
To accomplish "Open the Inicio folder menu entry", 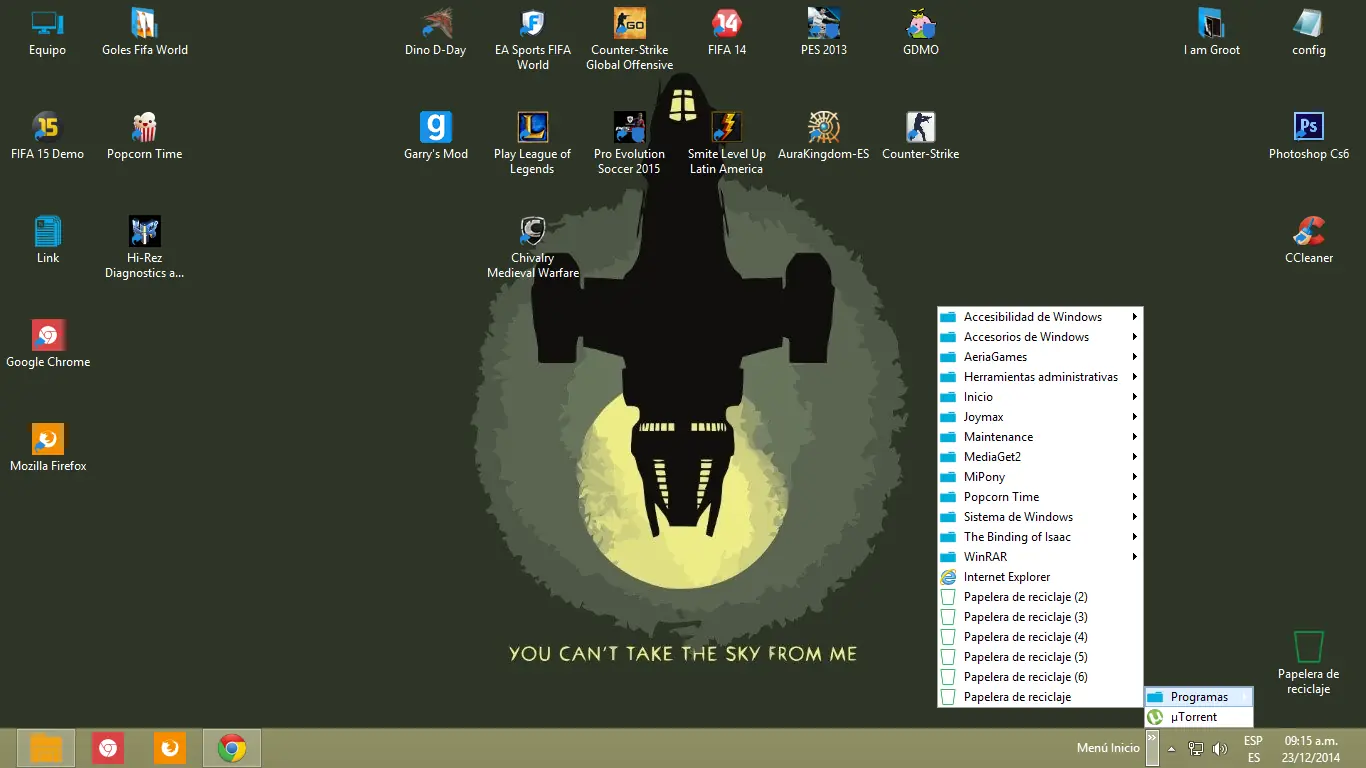I will (1040, 397).
